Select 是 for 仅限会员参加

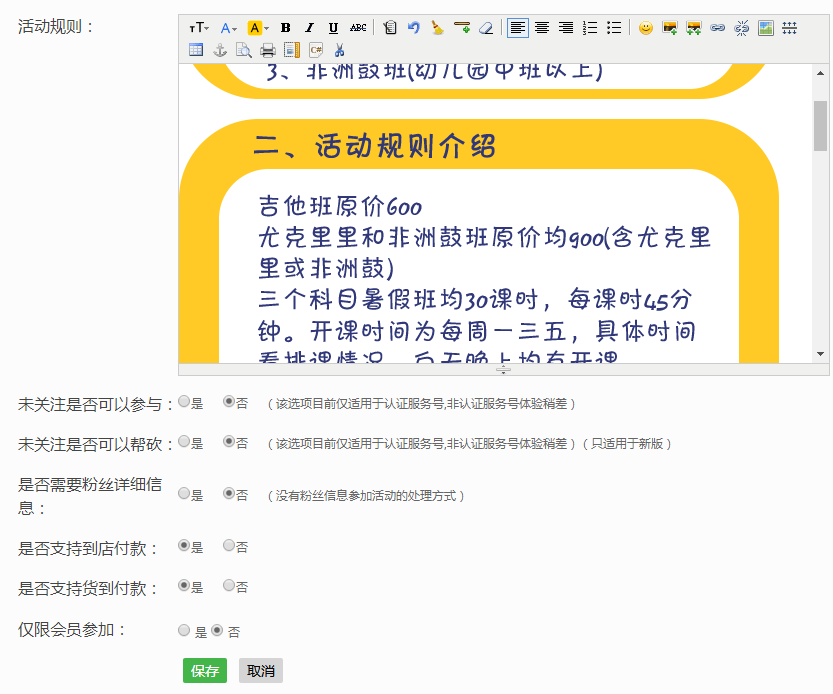pyautogui.click(x=183, y=630)
